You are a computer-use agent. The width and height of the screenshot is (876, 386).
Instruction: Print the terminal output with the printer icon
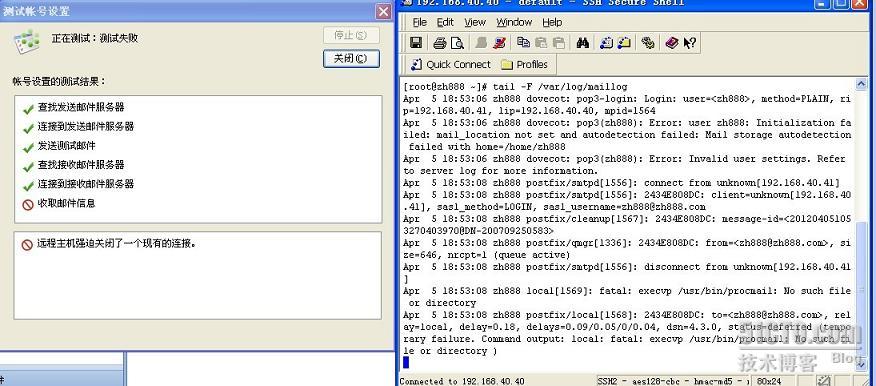(440, 42)
